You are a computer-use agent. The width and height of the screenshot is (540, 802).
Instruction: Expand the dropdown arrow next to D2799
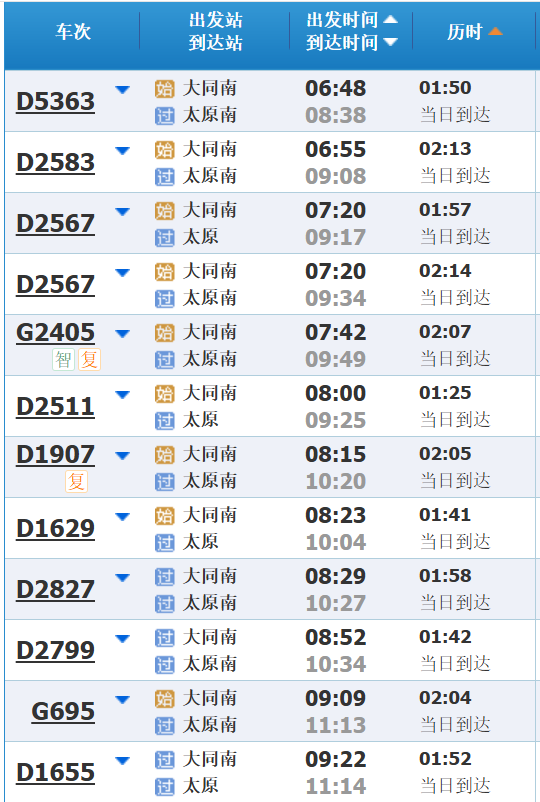(x=122, y=639)
